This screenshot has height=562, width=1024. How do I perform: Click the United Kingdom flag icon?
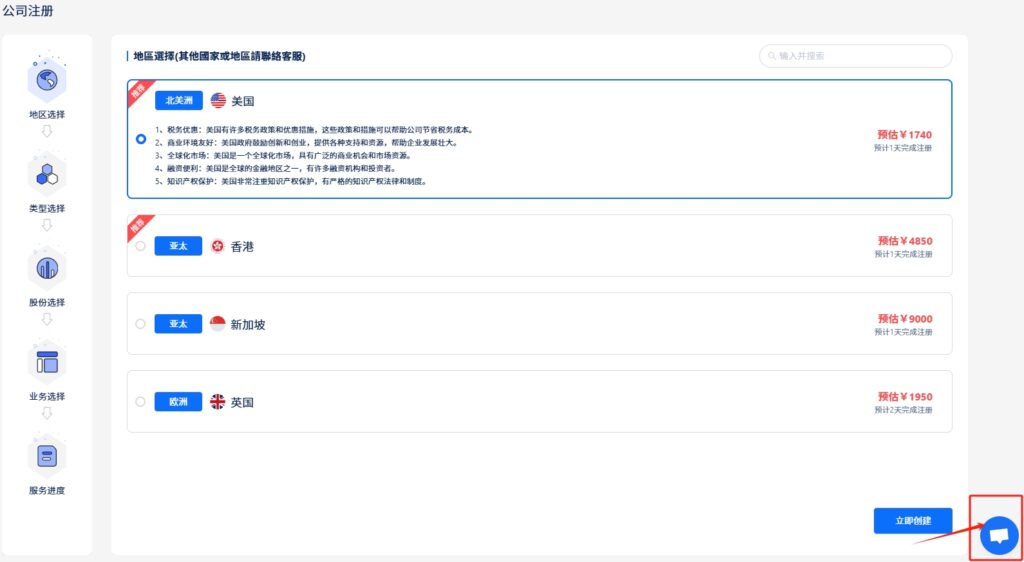tap(217, 401)
